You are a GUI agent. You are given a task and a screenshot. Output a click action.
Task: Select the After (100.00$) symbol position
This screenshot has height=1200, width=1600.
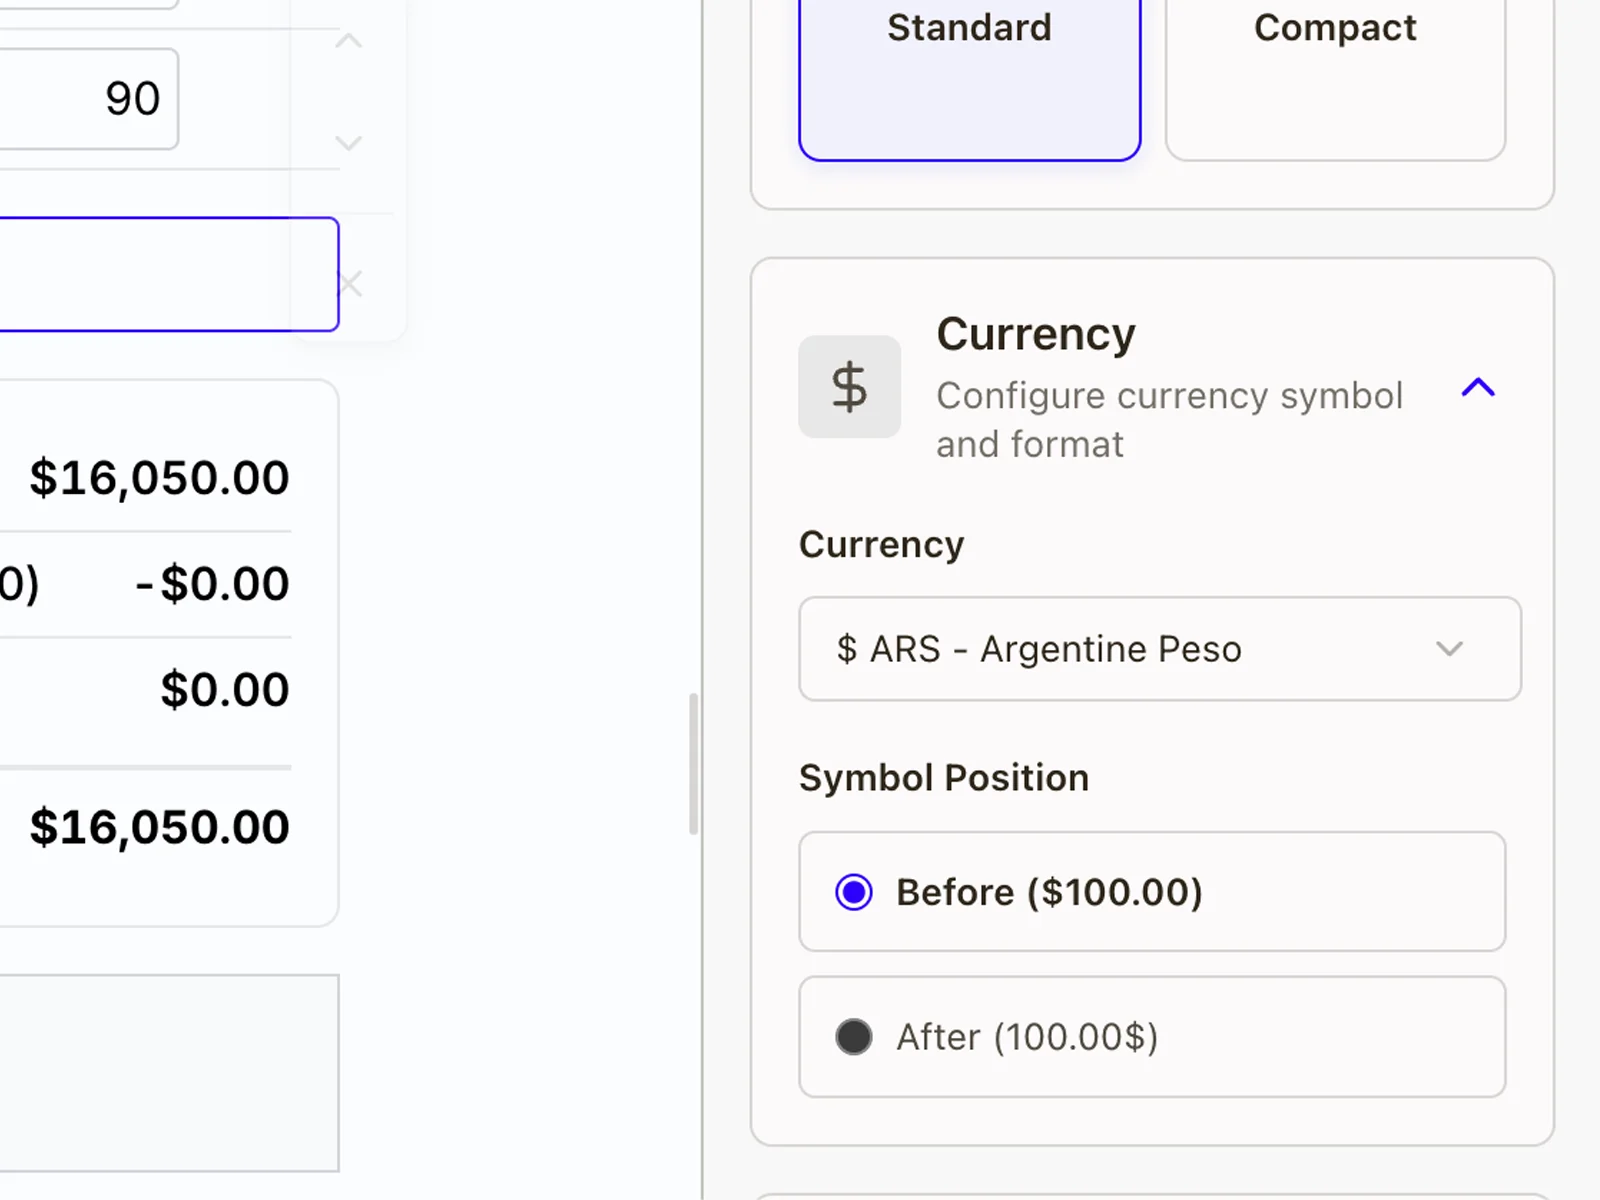853,1037
